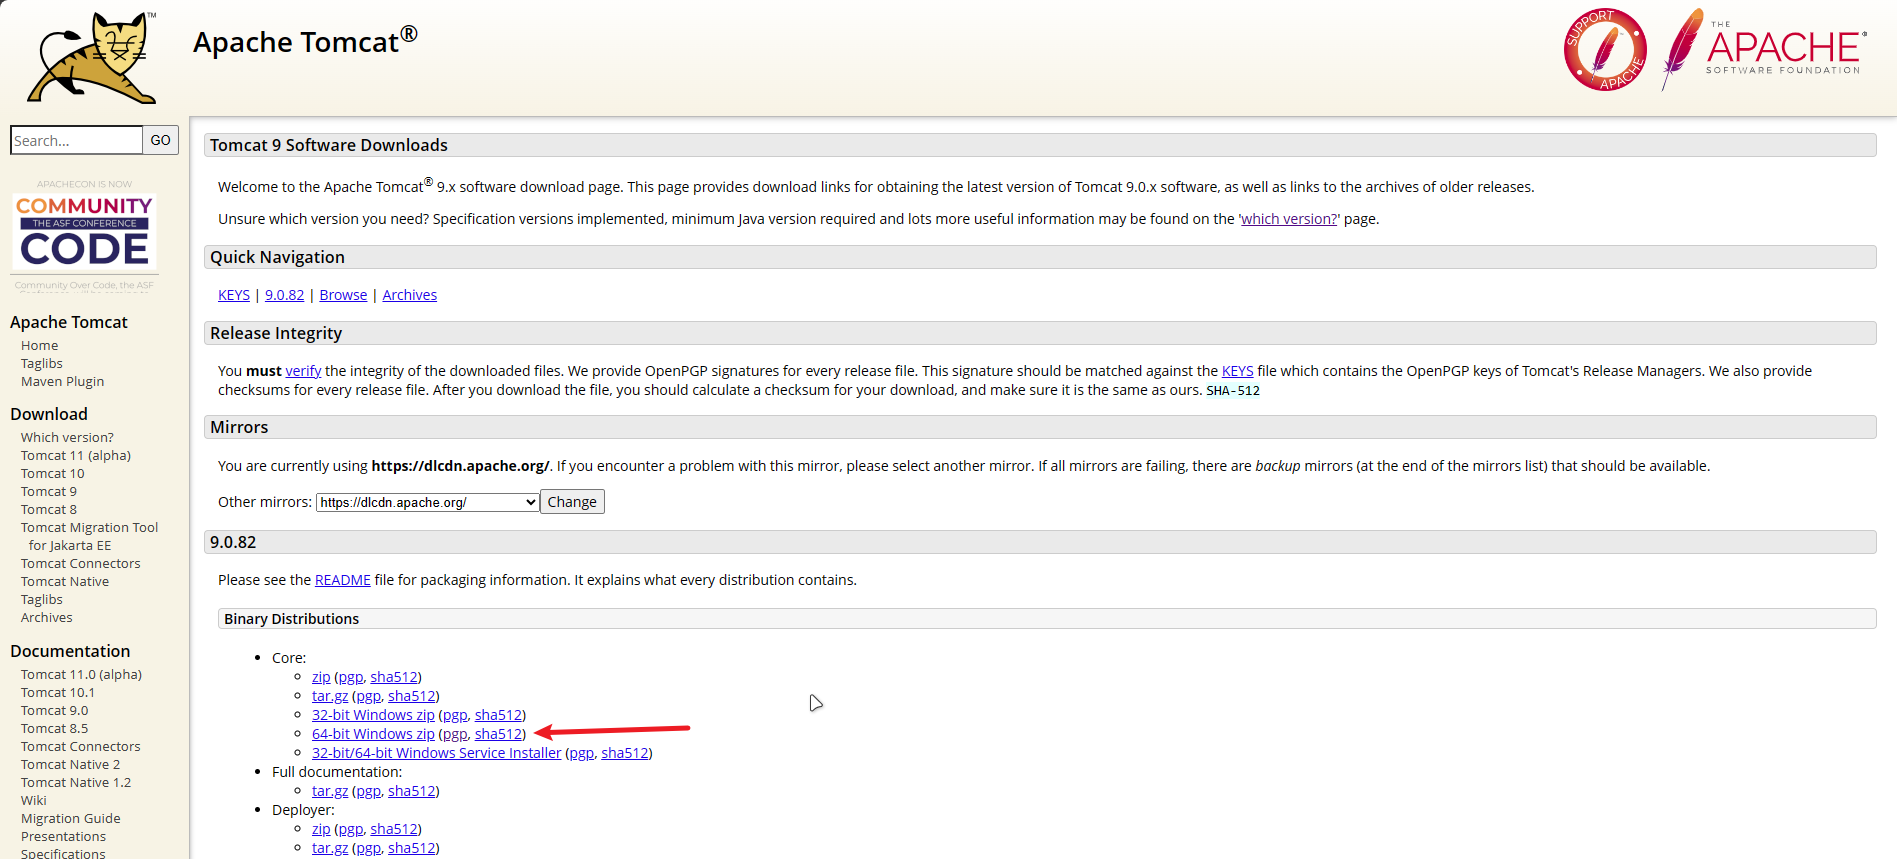Select Tomcat 11 (alpha) download page
Viewport: 1897px width, 859px height.
[x=76, y=456]
